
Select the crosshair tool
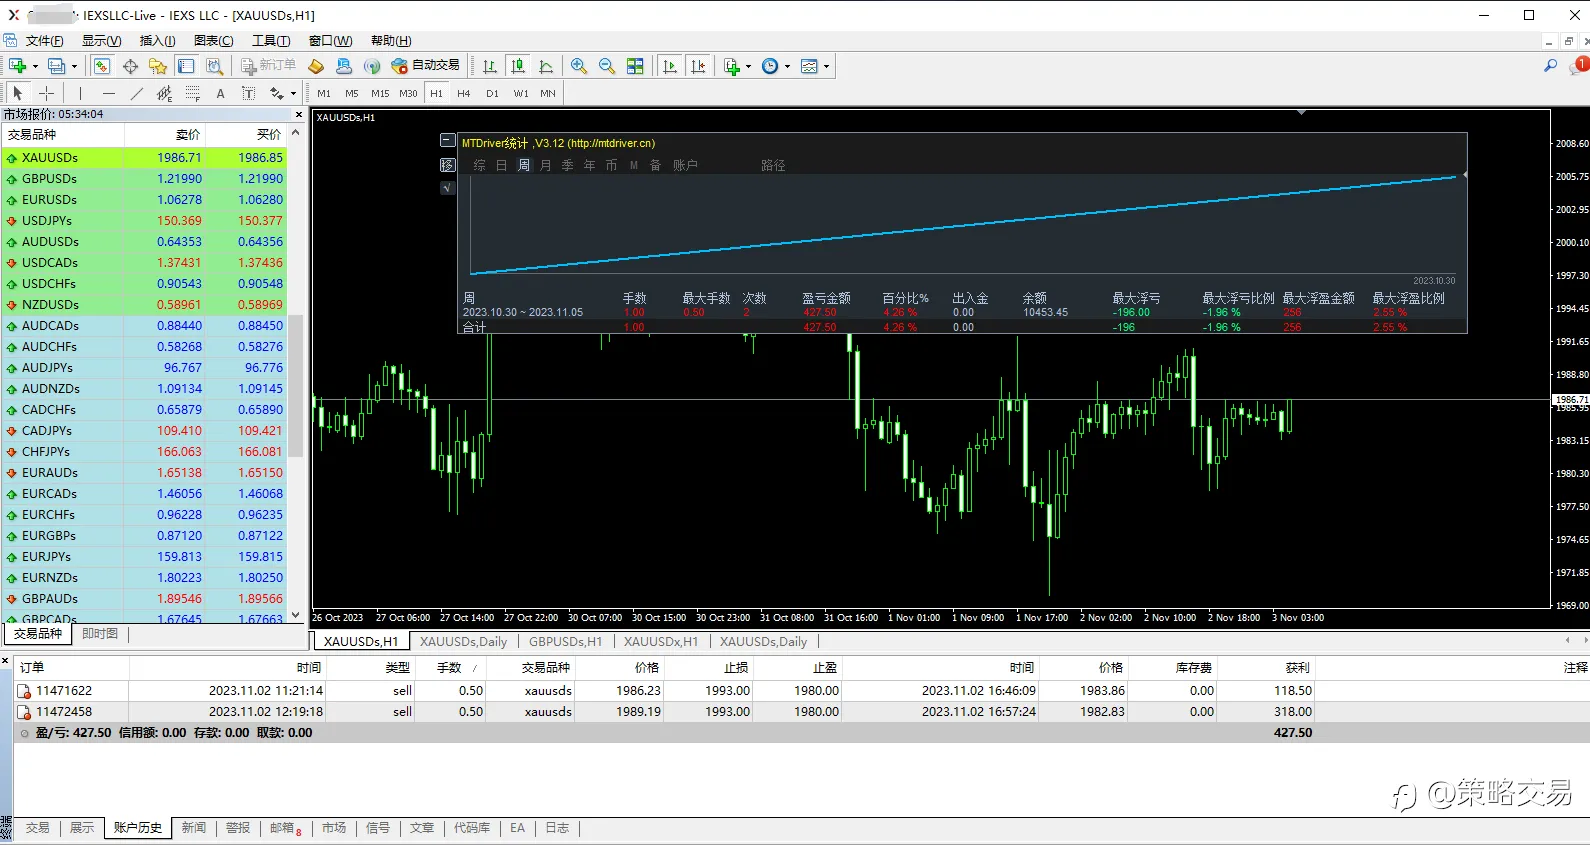coord(46,93)
